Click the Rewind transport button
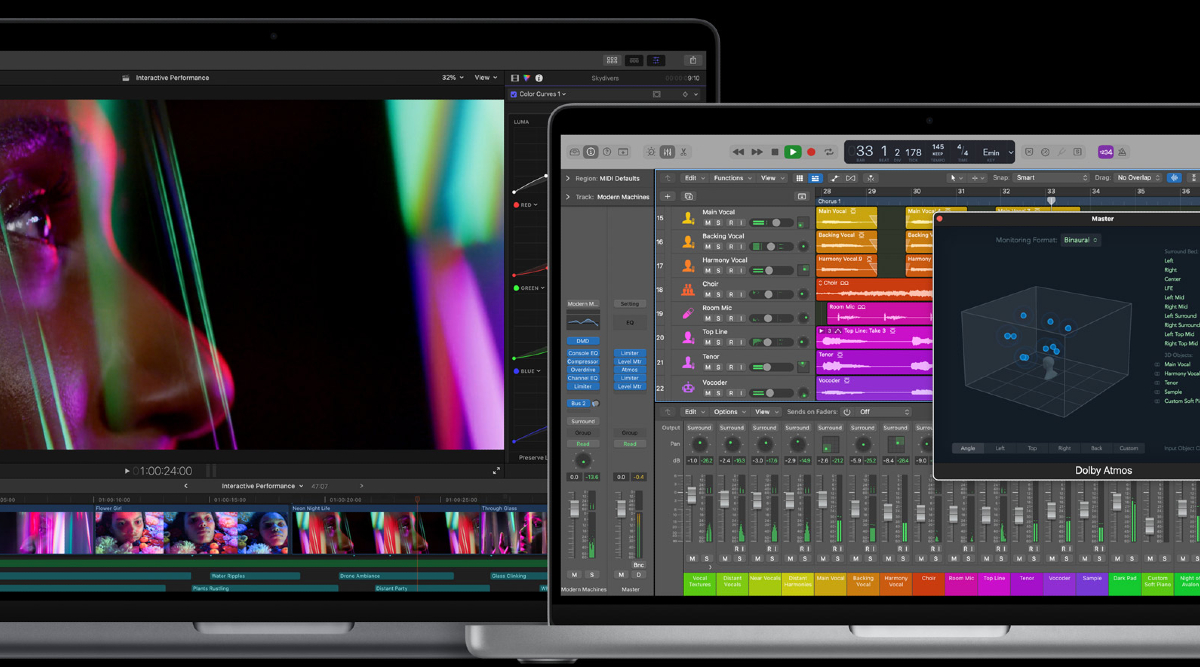The height and width of the screenshot is (667, 1200). (x=738, y=152)
